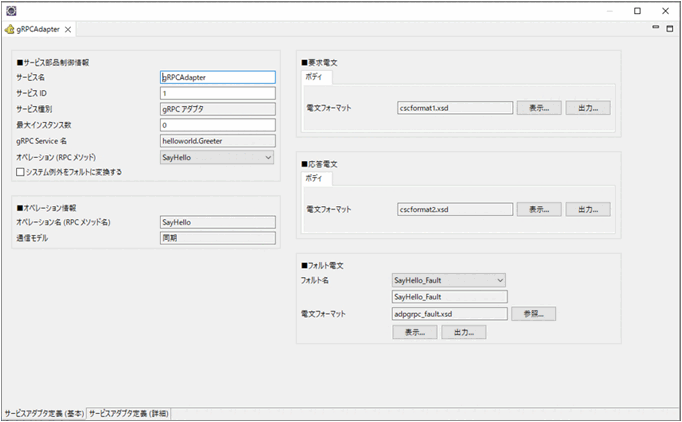This screenshot has height=422, width=682.
Task: Minimize the editor pane via top-right icon
Action: [x=656, y=28]
